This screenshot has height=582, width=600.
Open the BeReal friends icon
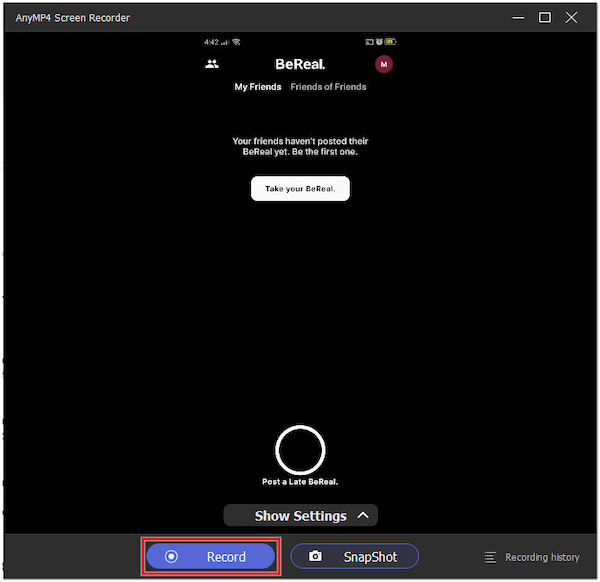point(212,64)
